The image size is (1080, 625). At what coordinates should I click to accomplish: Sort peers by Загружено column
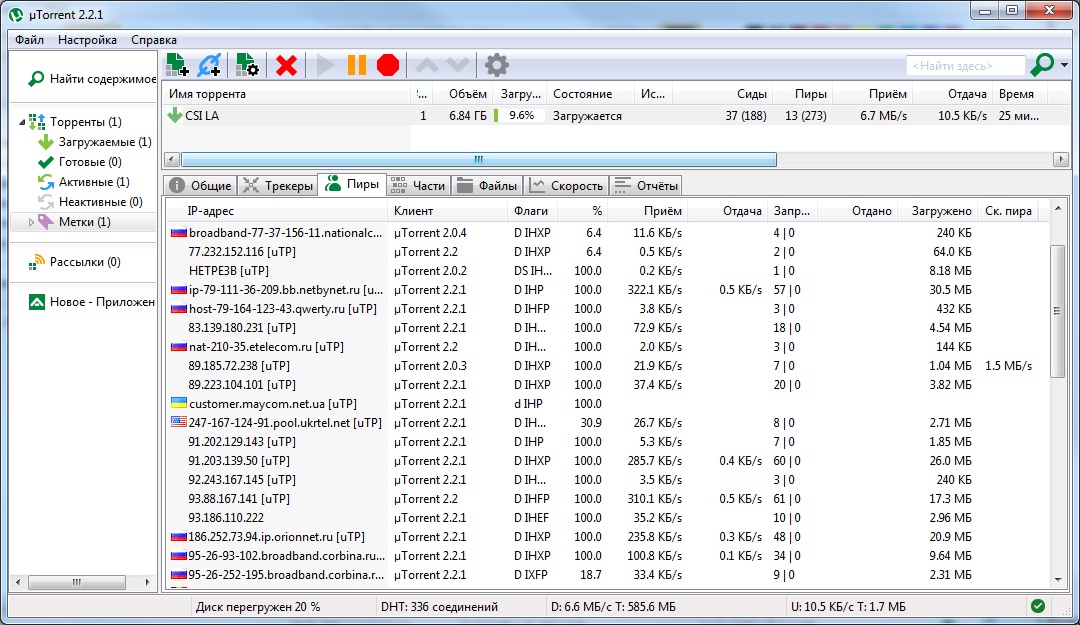pos(937,211)
